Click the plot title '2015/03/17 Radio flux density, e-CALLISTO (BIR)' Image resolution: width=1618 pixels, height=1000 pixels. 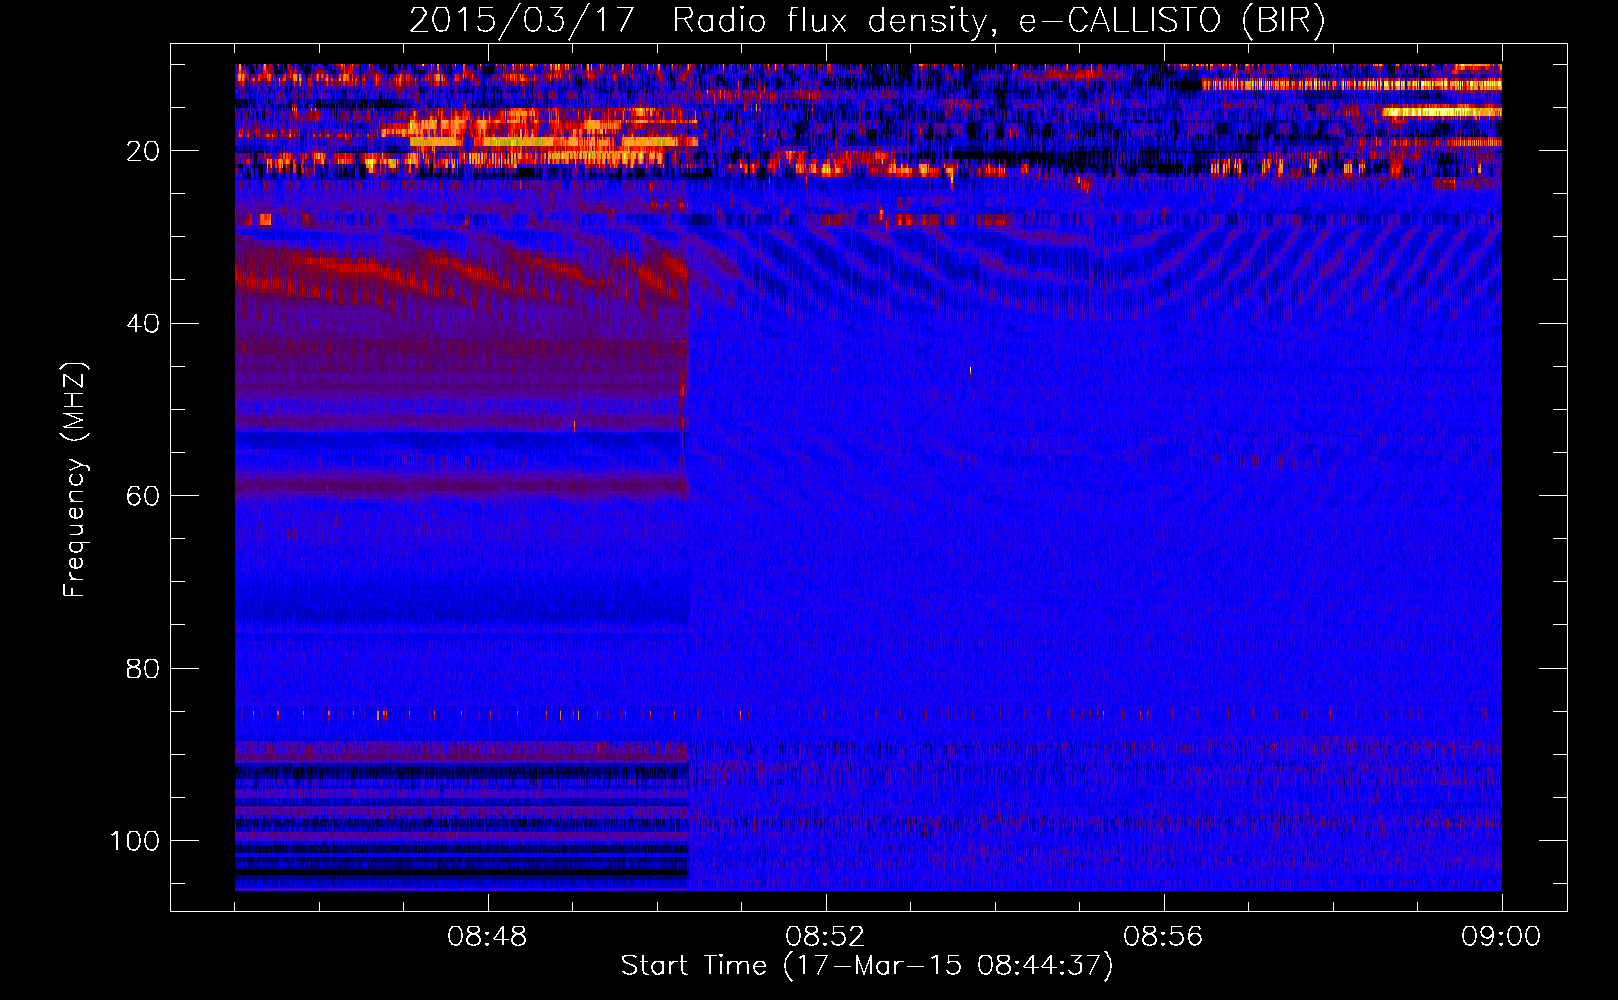click(x=867, y=20)
